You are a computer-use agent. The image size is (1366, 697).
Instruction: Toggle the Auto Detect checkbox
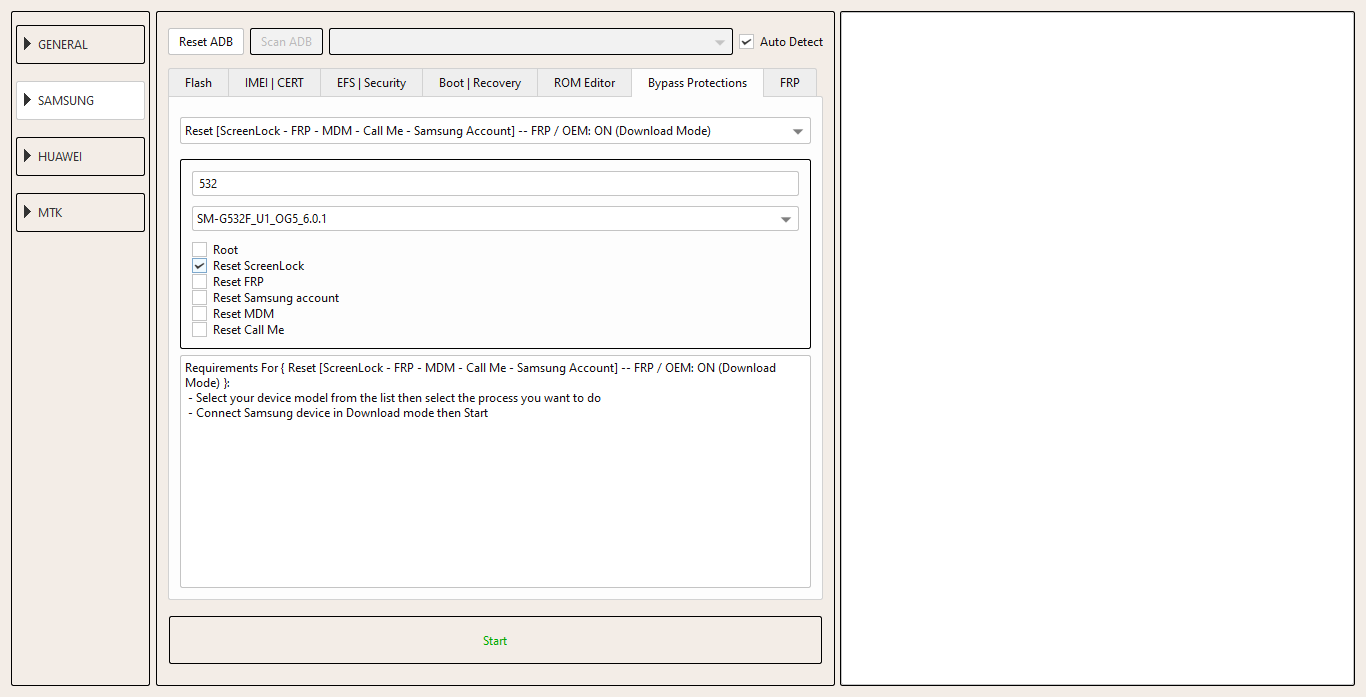[x=746, y=42]
